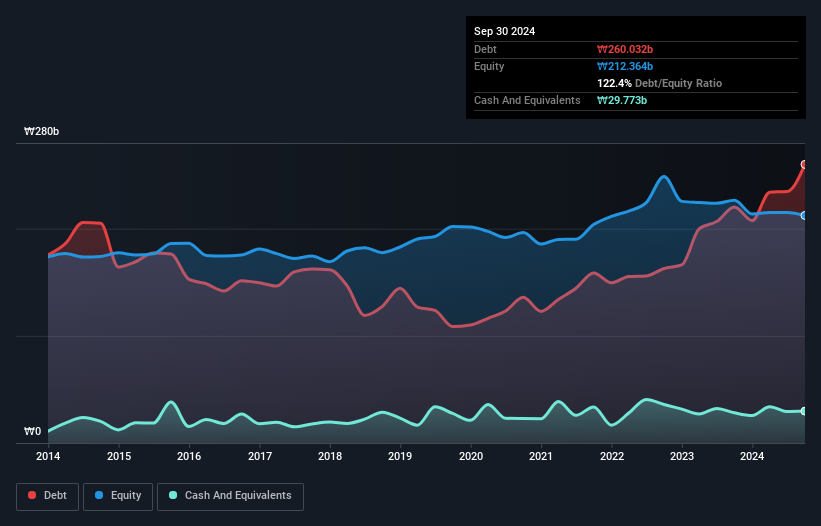Image resolution: width=821 pixels, height=526 pixels.
Task: Click Cash And Equivalents tooltip label
Action: tap(527, 100)
